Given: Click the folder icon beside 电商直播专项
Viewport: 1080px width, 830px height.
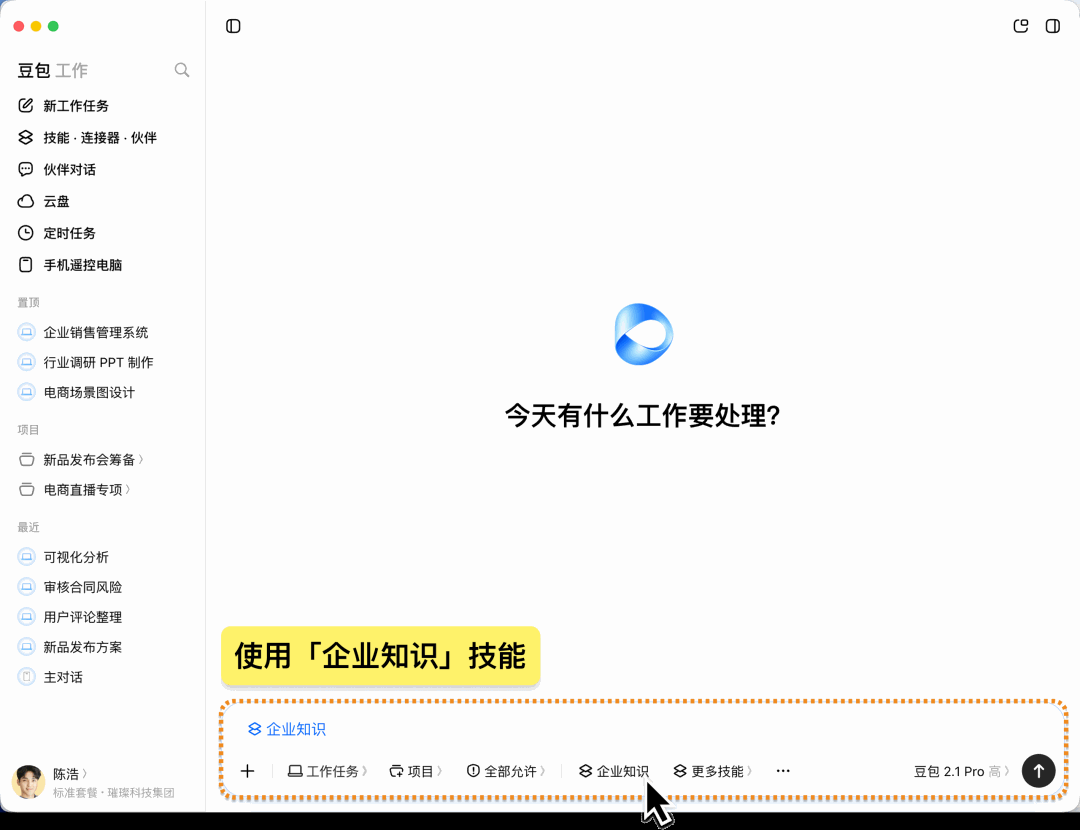Looking at the screenshot, I should (x=27, y=490).
